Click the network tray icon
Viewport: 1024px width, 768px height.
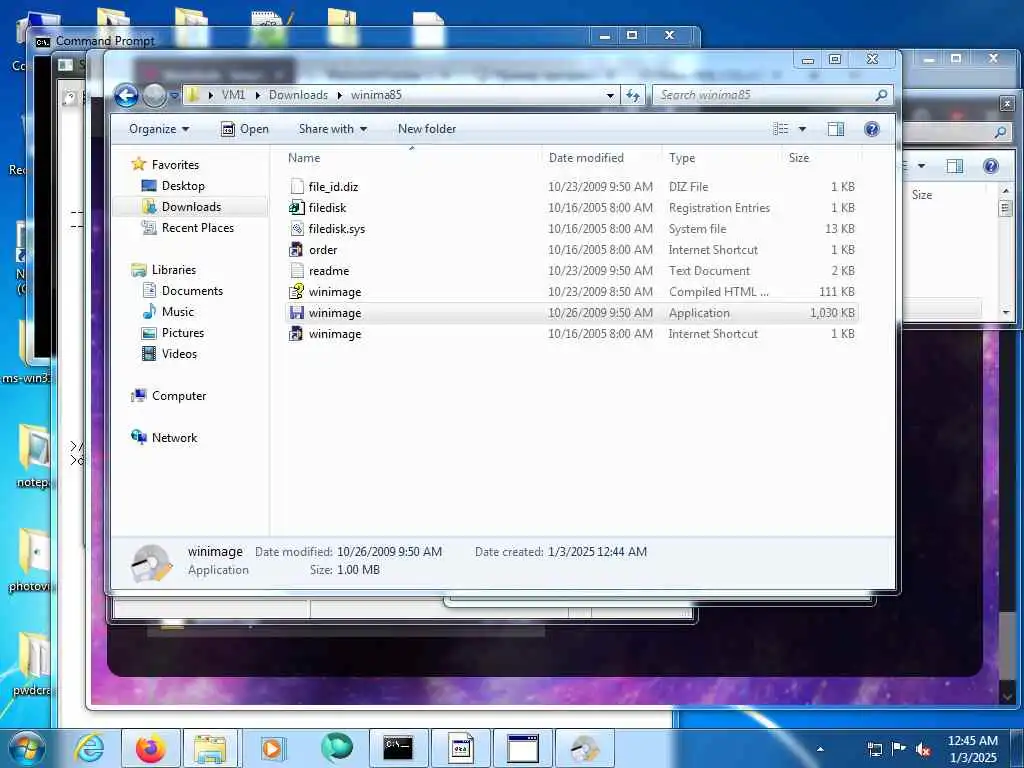pyautogui.click(x=874, y=749)
